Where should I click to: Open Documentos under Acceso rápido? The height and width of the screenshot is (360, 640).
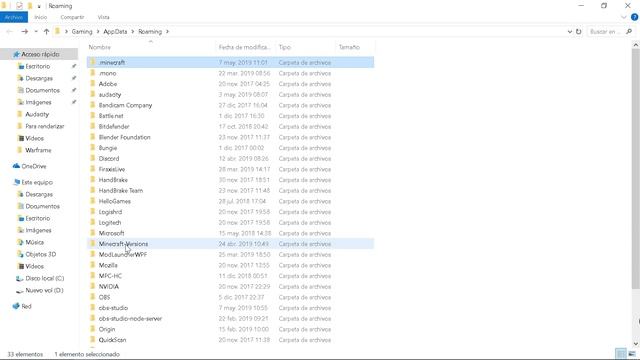tap(42, 90)
